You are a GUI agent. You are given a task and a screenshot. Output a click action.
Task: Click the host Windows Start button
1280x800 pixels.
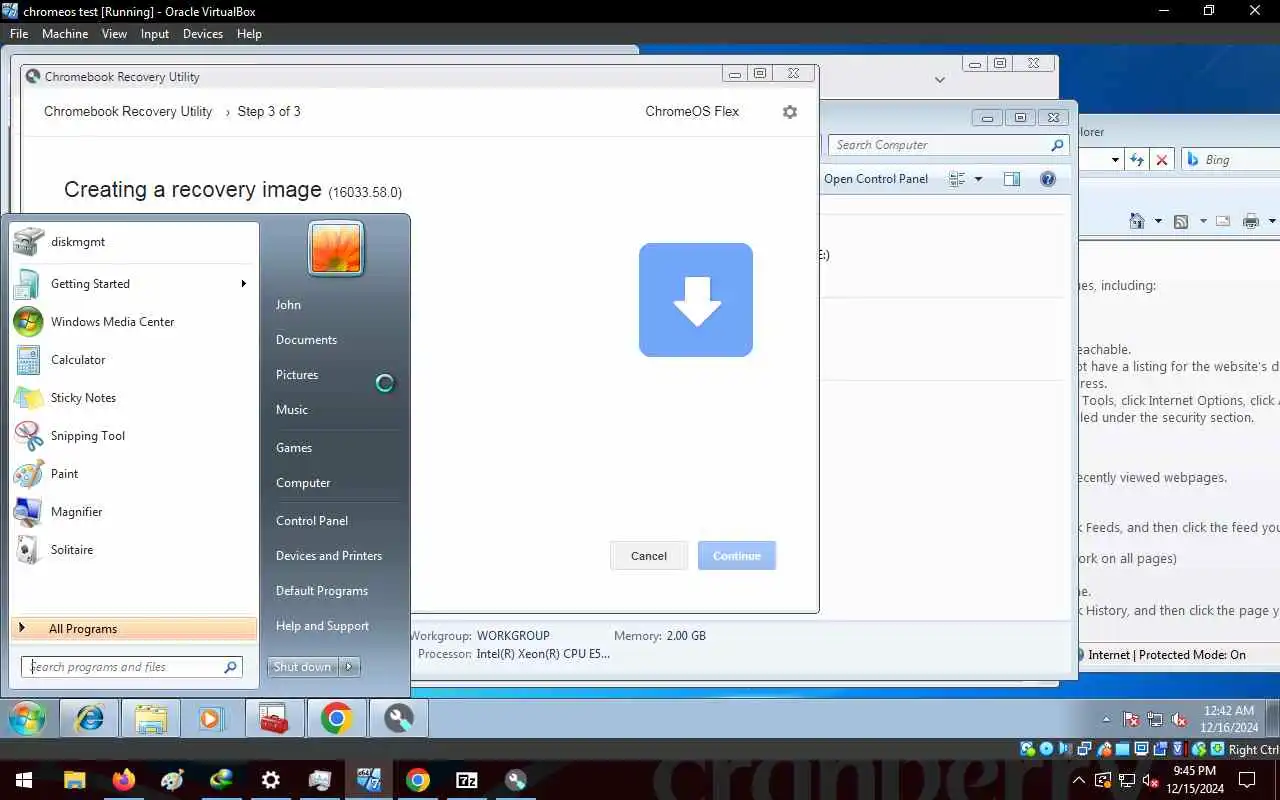tap(24, 780)
